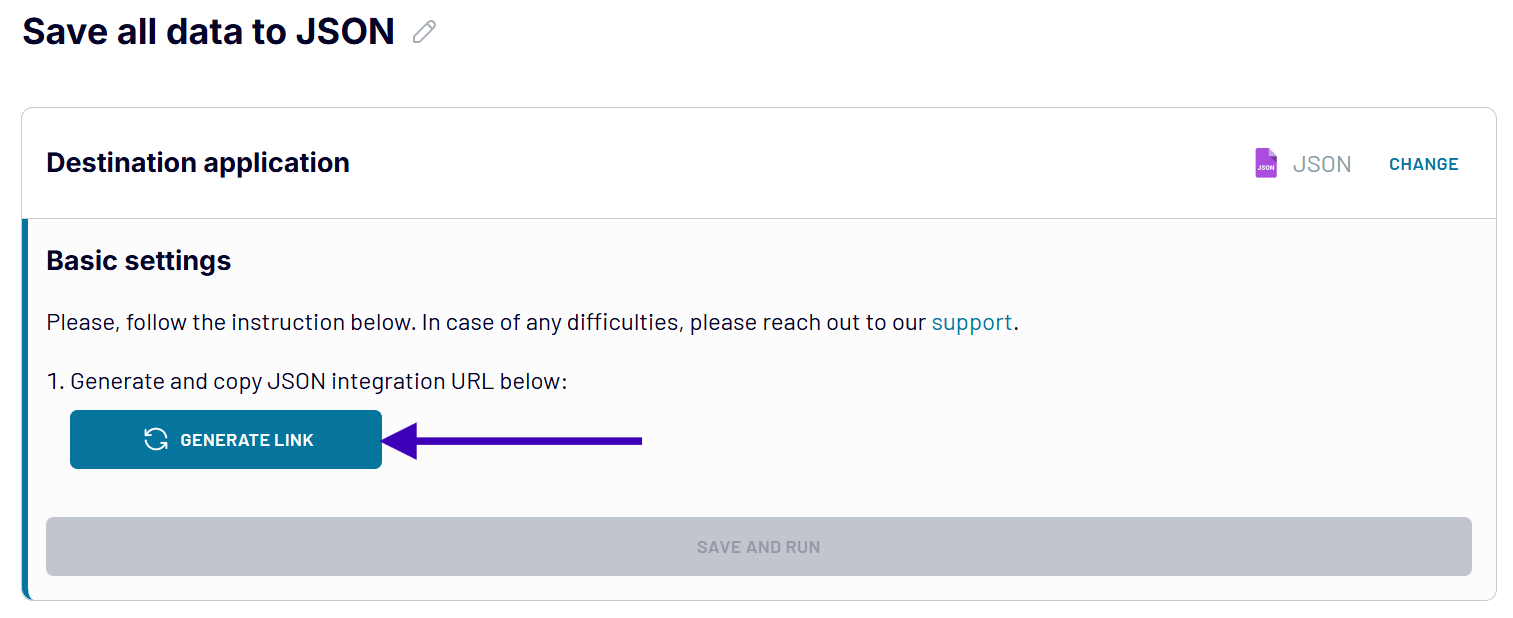Click the Destination application section header
The image size is (1513, 618).
coord(197,162)
